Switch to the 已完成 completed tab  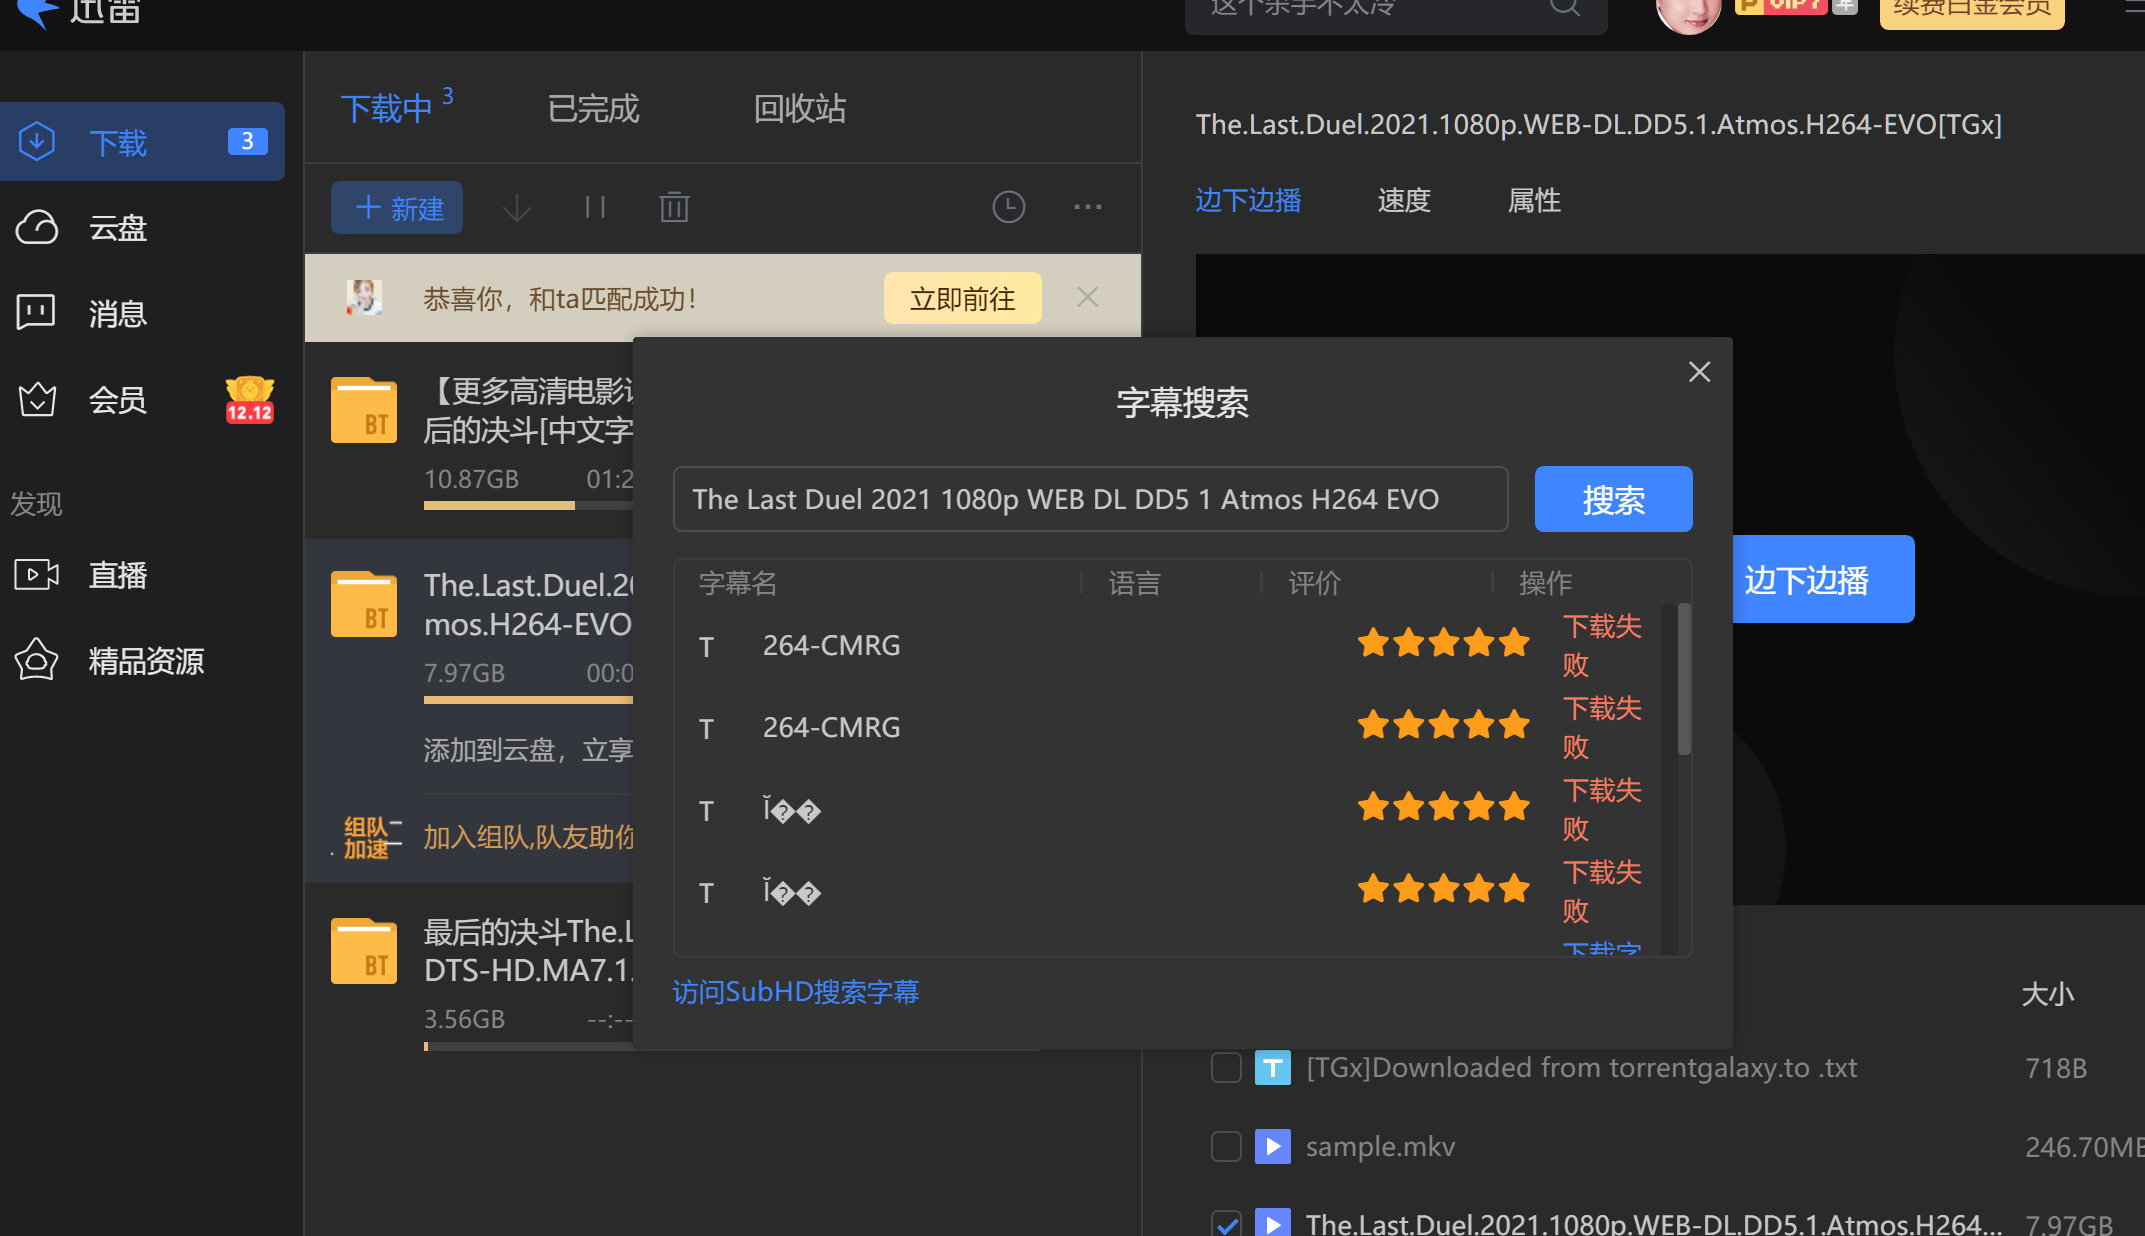(x=593, y=109)
